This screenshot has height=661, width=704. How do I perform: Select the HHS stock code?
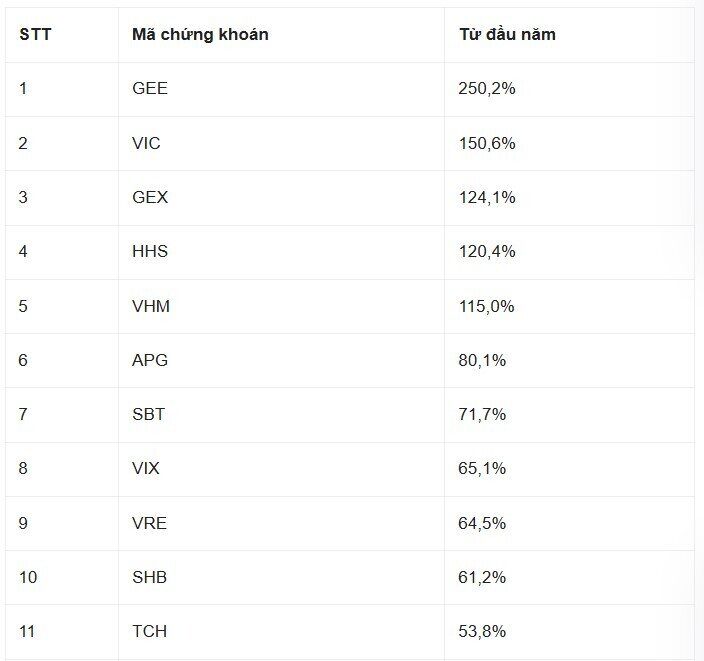click(150, 252)
